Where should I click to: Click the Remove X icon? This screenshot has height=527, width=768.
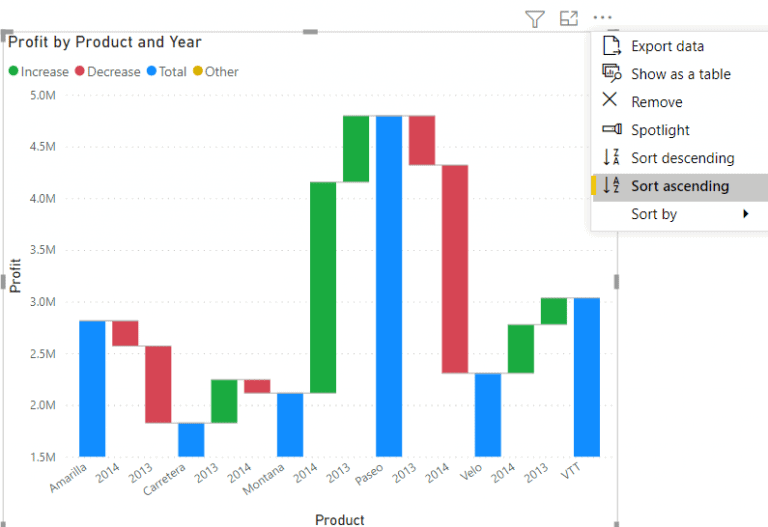coord(609,99)
